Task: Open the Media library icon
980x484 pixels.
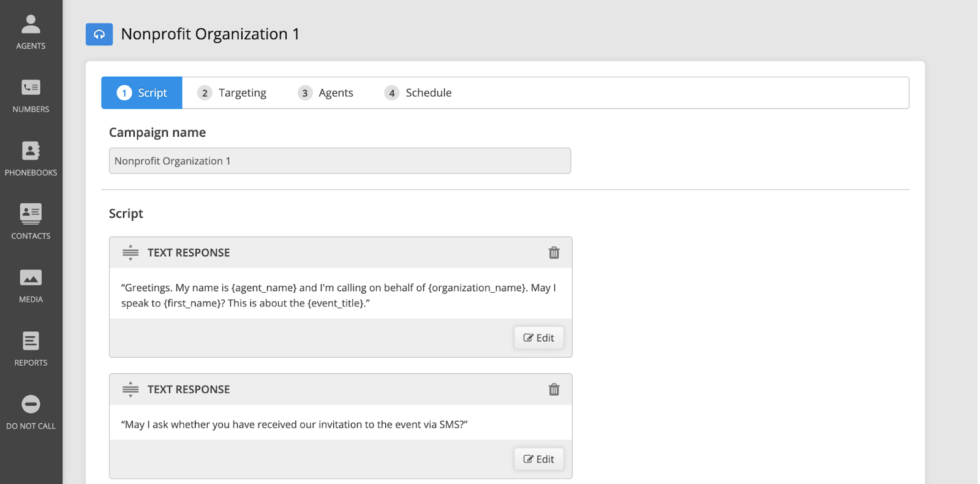Action: click(31, 284)
